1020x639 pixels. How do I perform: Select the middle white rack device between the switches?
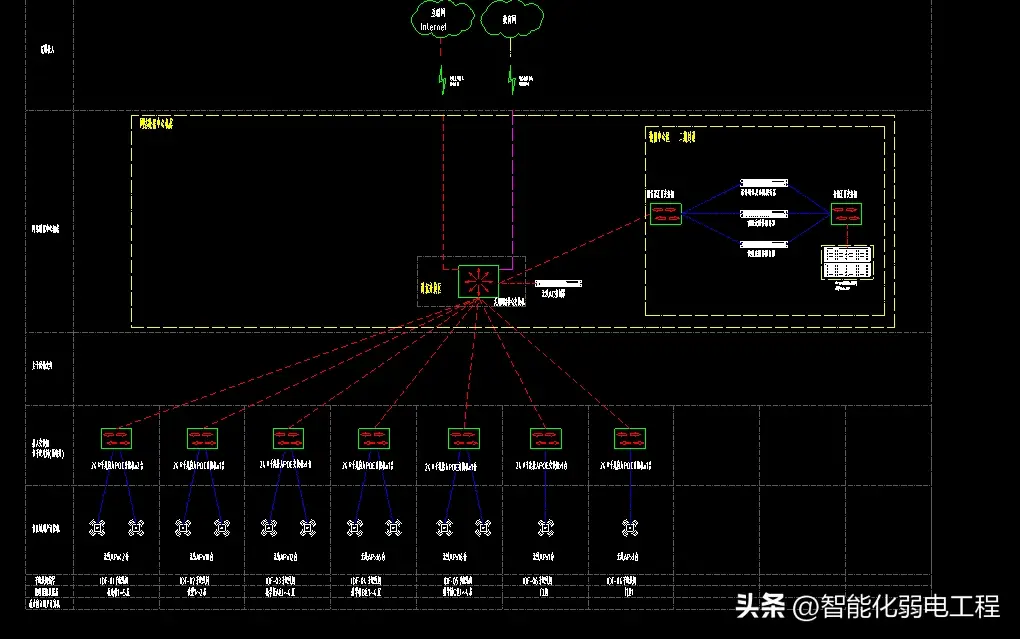pos(764,213)
